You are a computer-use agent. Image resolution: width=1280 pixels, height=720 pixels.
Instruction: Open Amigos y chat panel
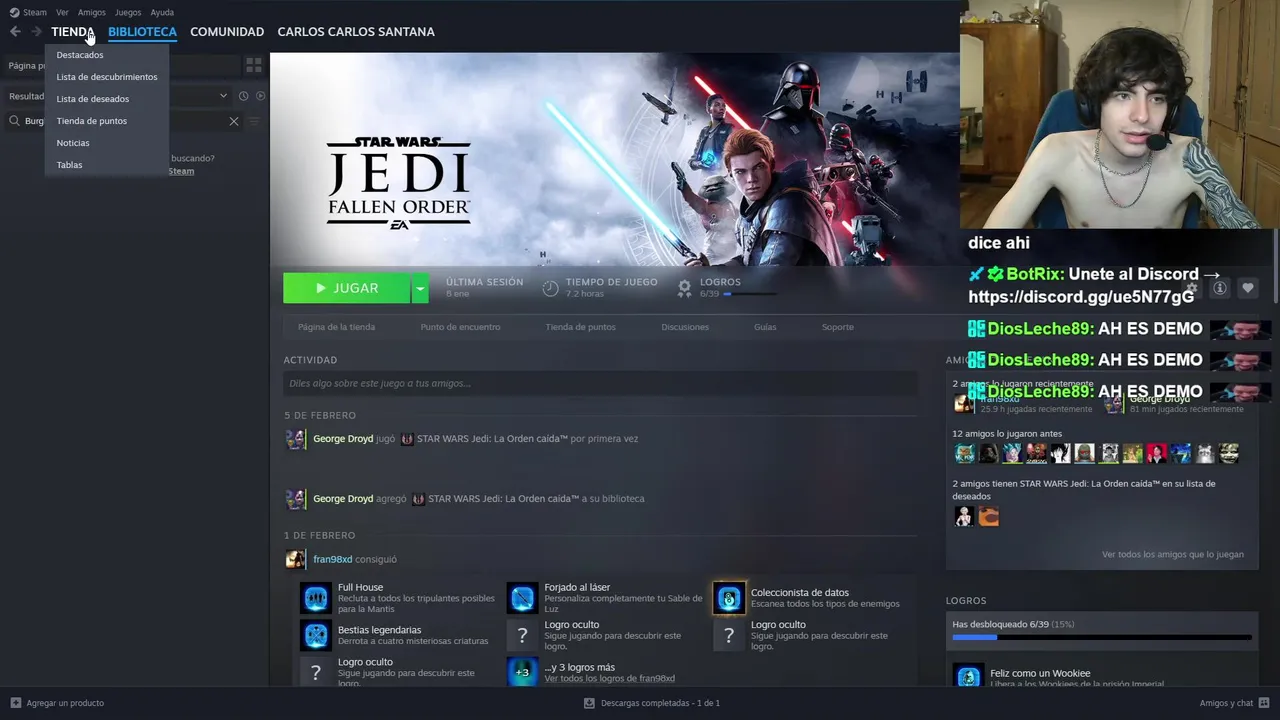tap(1234, 703)
